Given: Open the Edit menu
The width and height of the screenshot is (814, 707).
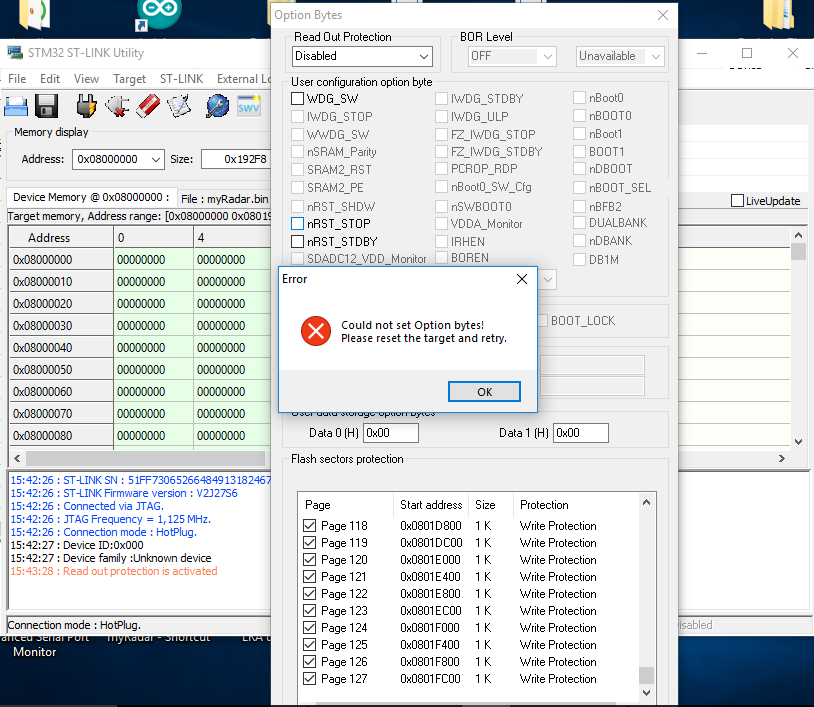Looking at the screenshot, I should point(50,79).
